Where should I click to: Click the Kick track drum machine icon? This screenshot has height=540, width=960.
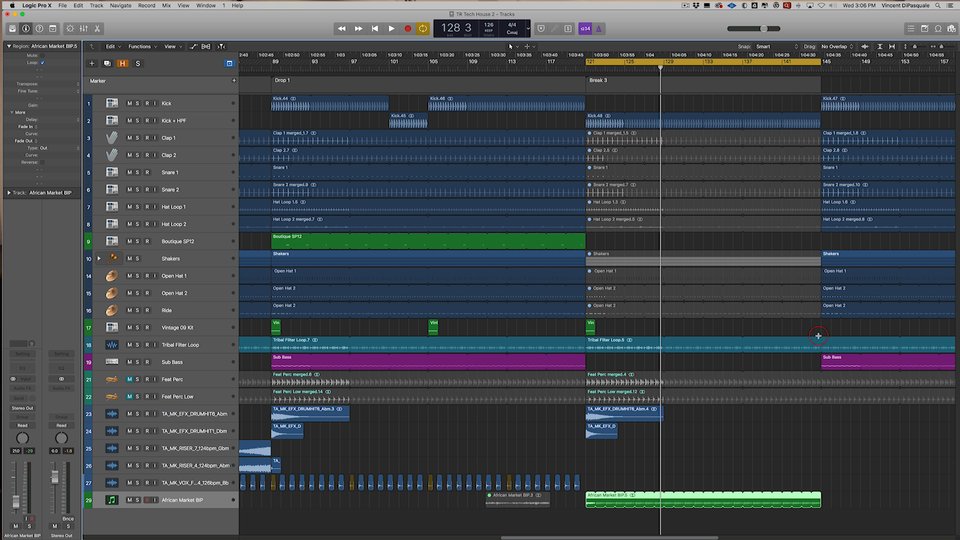coord(111,103)
